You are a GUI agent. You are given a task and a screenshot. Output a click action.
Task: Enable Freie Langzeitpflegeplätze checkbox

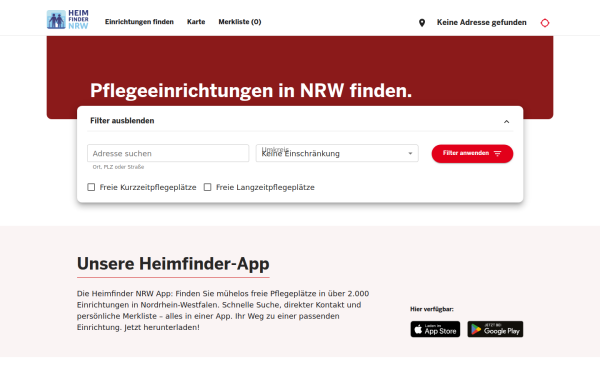click(x=207, y=187)
